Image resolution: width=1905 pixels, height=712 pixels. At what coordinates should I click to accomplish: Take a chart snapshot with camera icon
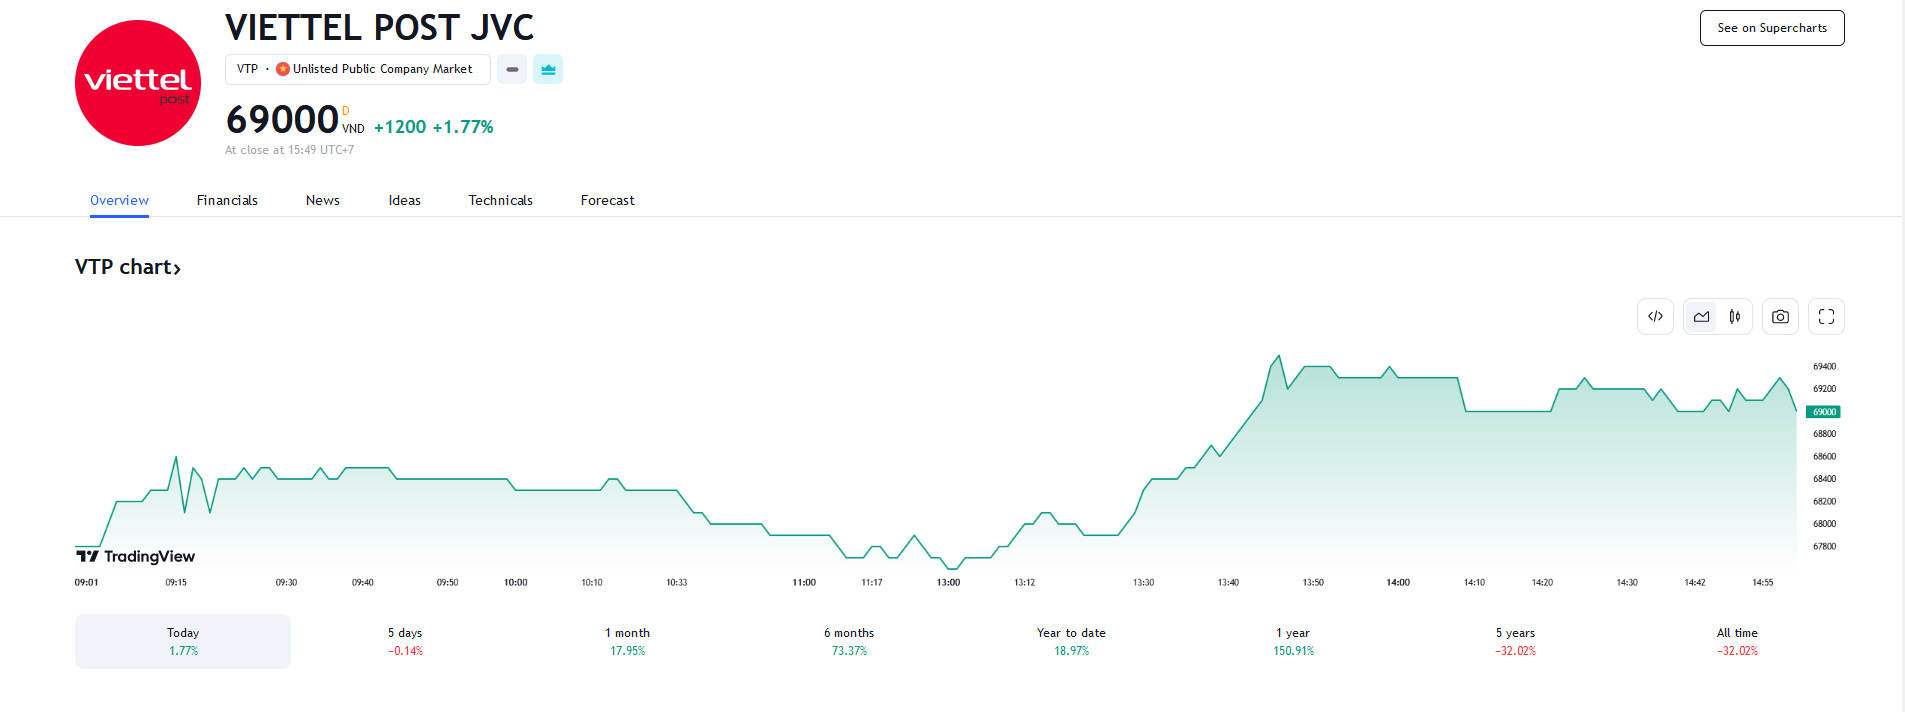point(1780,317)
